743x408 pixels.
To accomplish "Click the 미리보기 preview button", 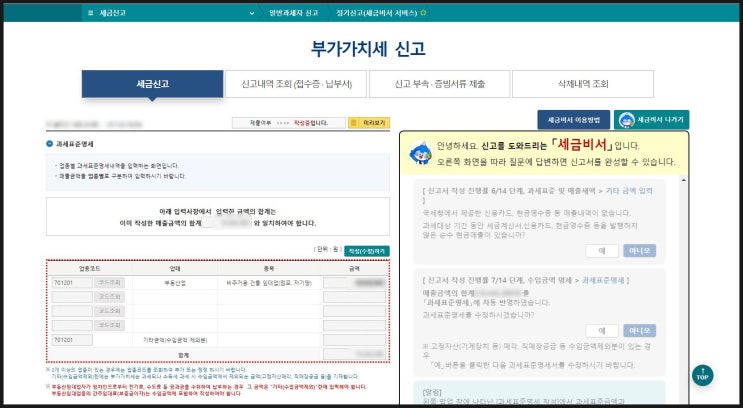I will (369, 123).
